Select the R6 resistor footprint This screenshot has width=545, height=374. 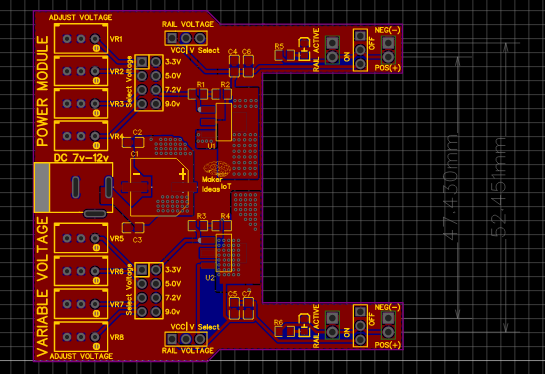click(x=284, y=331)
